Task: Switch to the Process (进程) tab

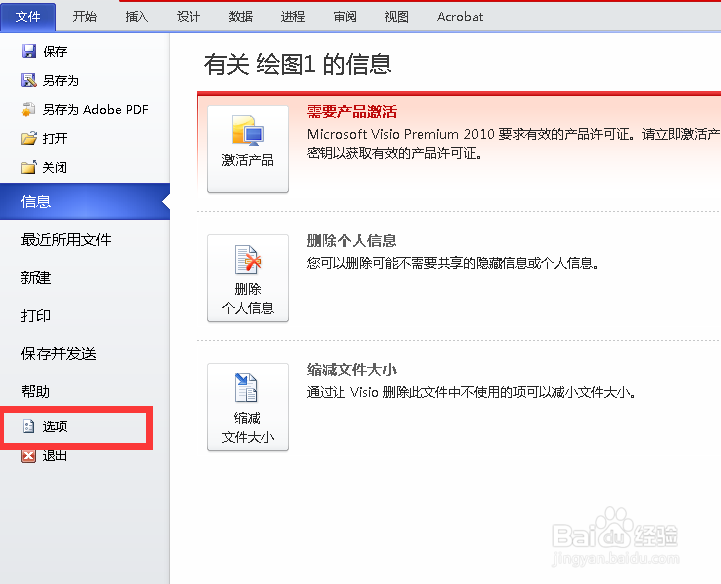Action: 292,17
